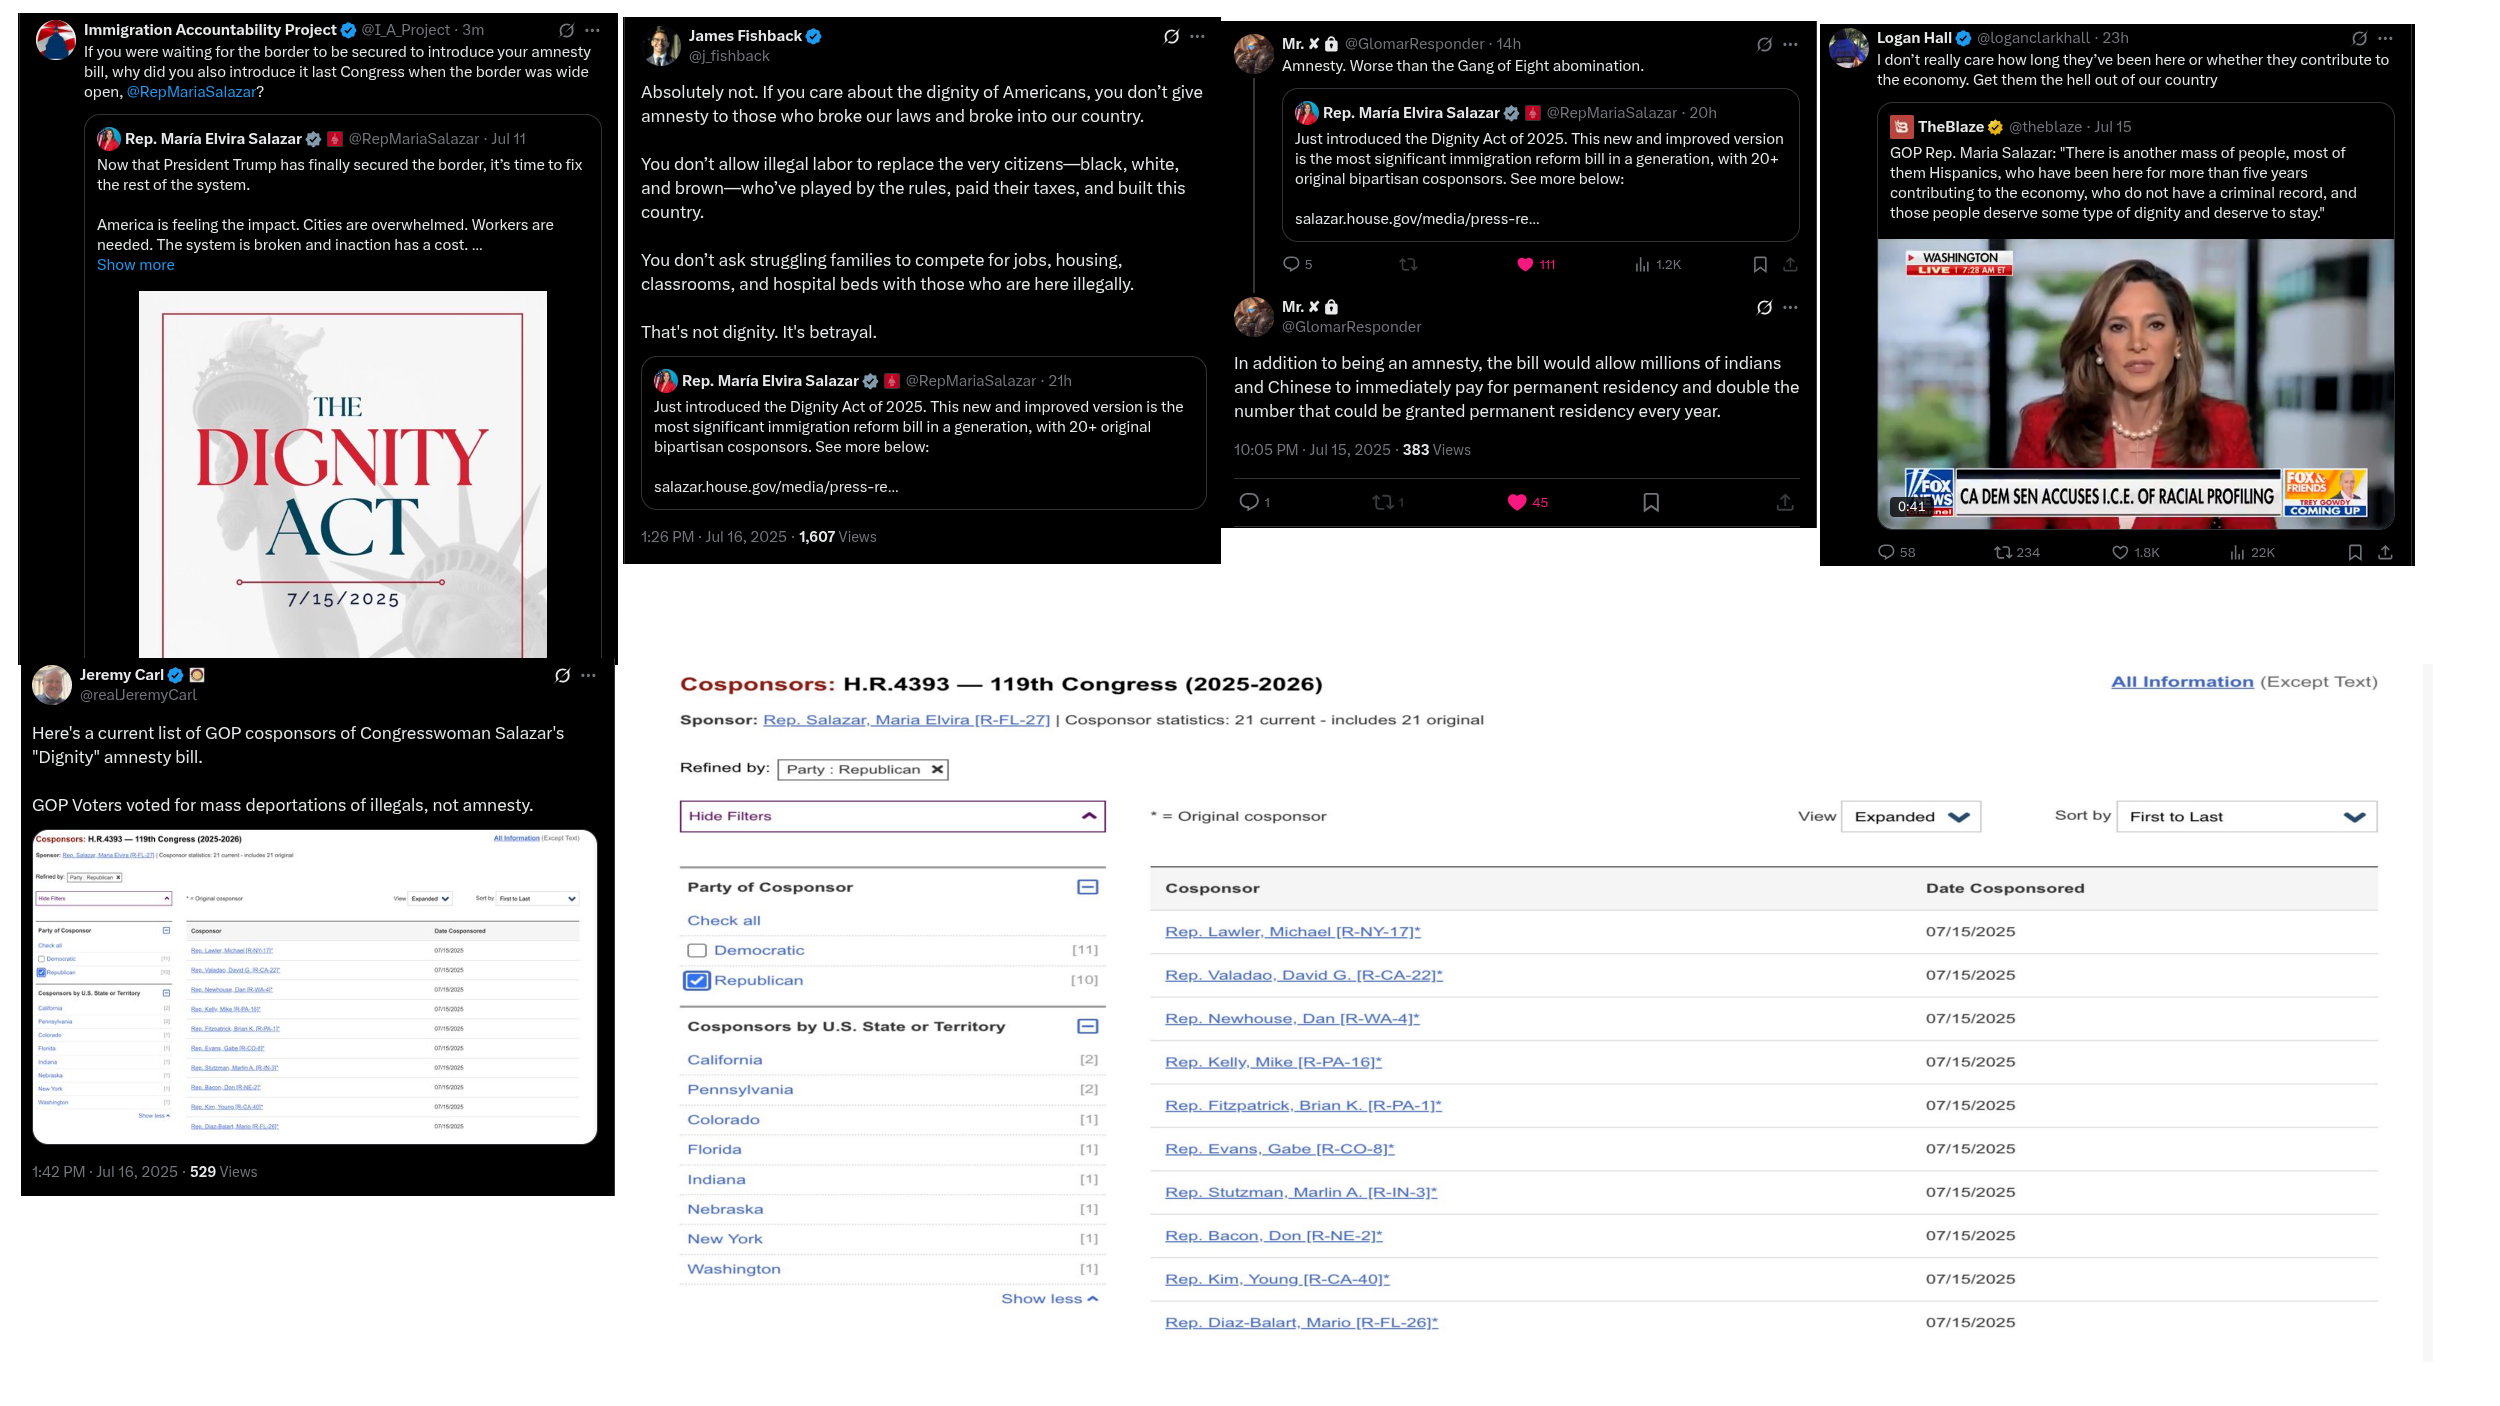Image resolution: width=2500 pixels, height=1406 pixels.
Task: Open All Information link
Action: 2182,682
